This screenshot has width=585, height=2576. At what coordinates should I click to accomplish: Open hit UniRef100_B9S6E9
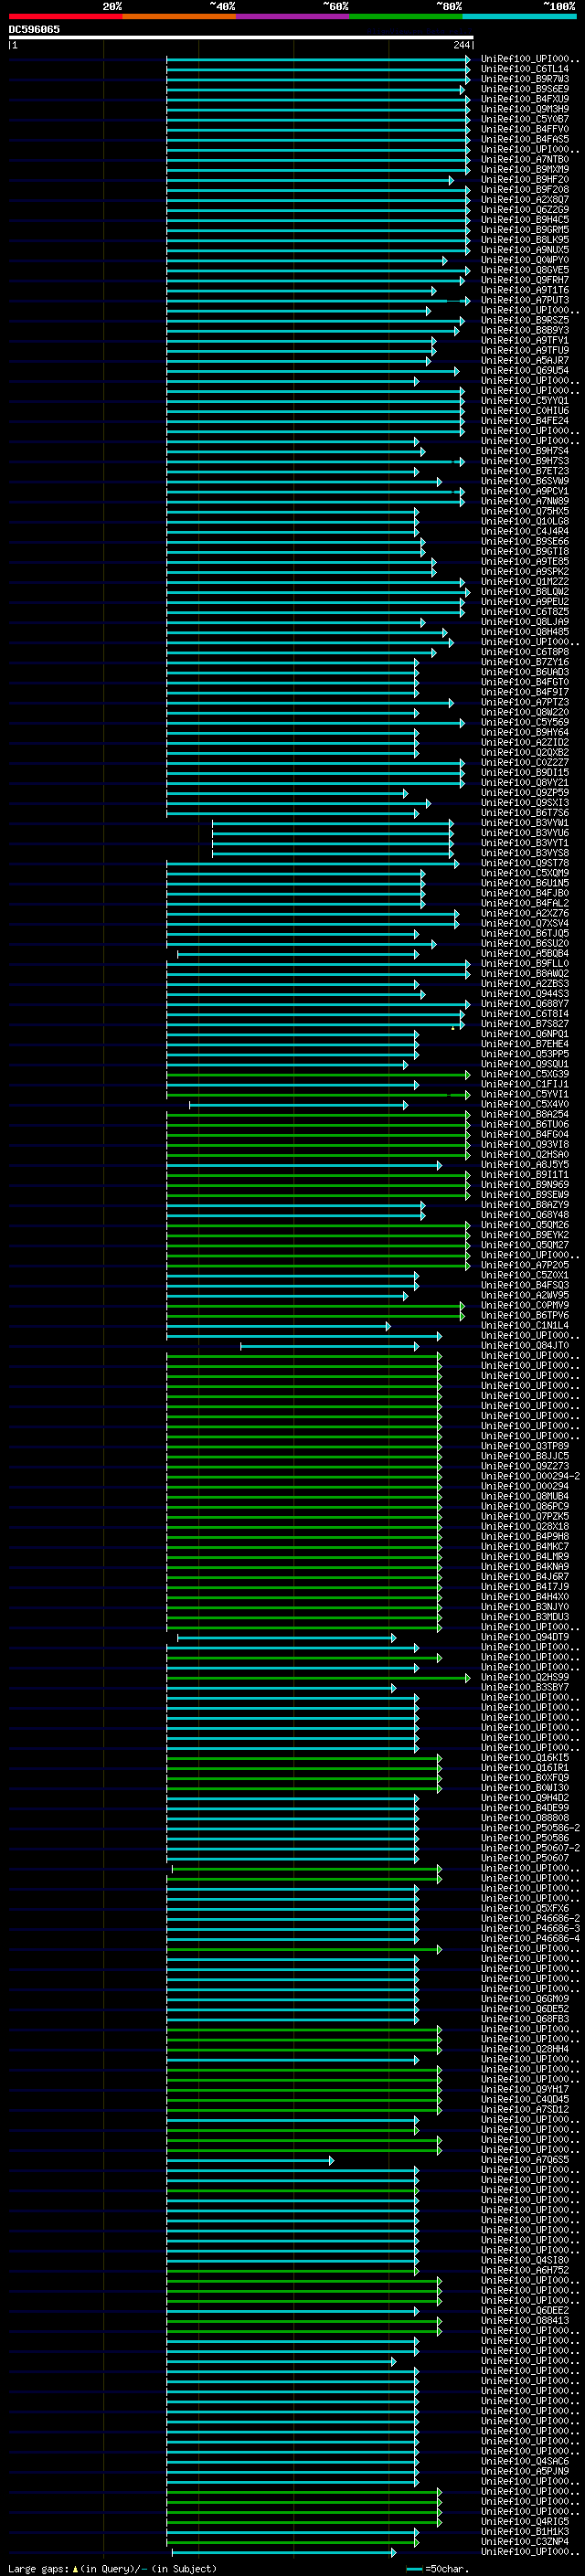click(x=525, y=89)
